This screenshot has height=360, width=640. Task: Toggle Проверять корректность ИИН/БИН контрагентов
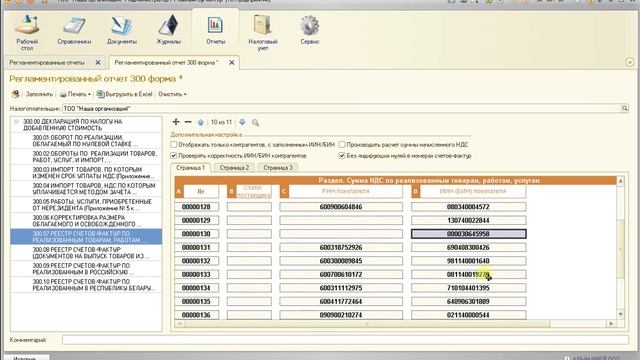click(174, 156)
